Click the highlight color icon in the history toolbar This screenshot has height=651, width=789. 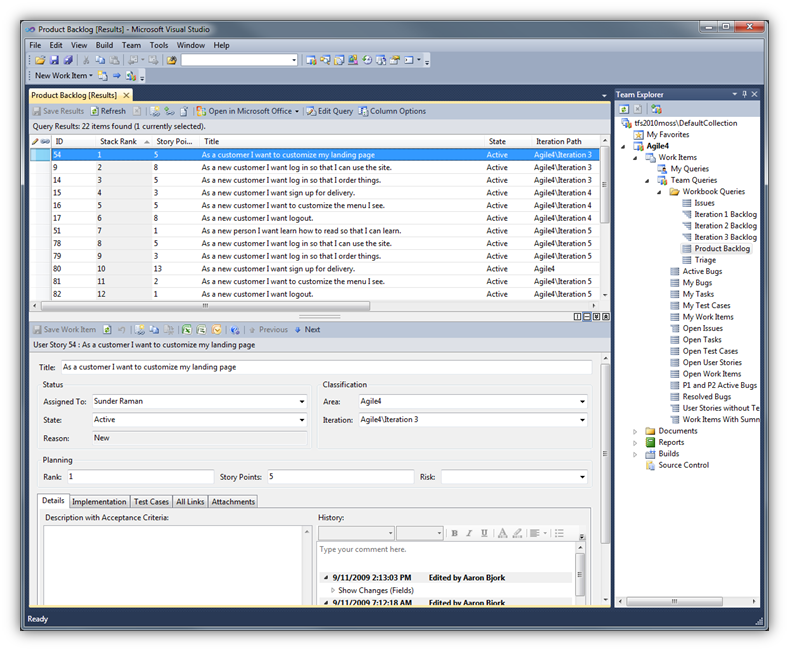tap(517, 533)
